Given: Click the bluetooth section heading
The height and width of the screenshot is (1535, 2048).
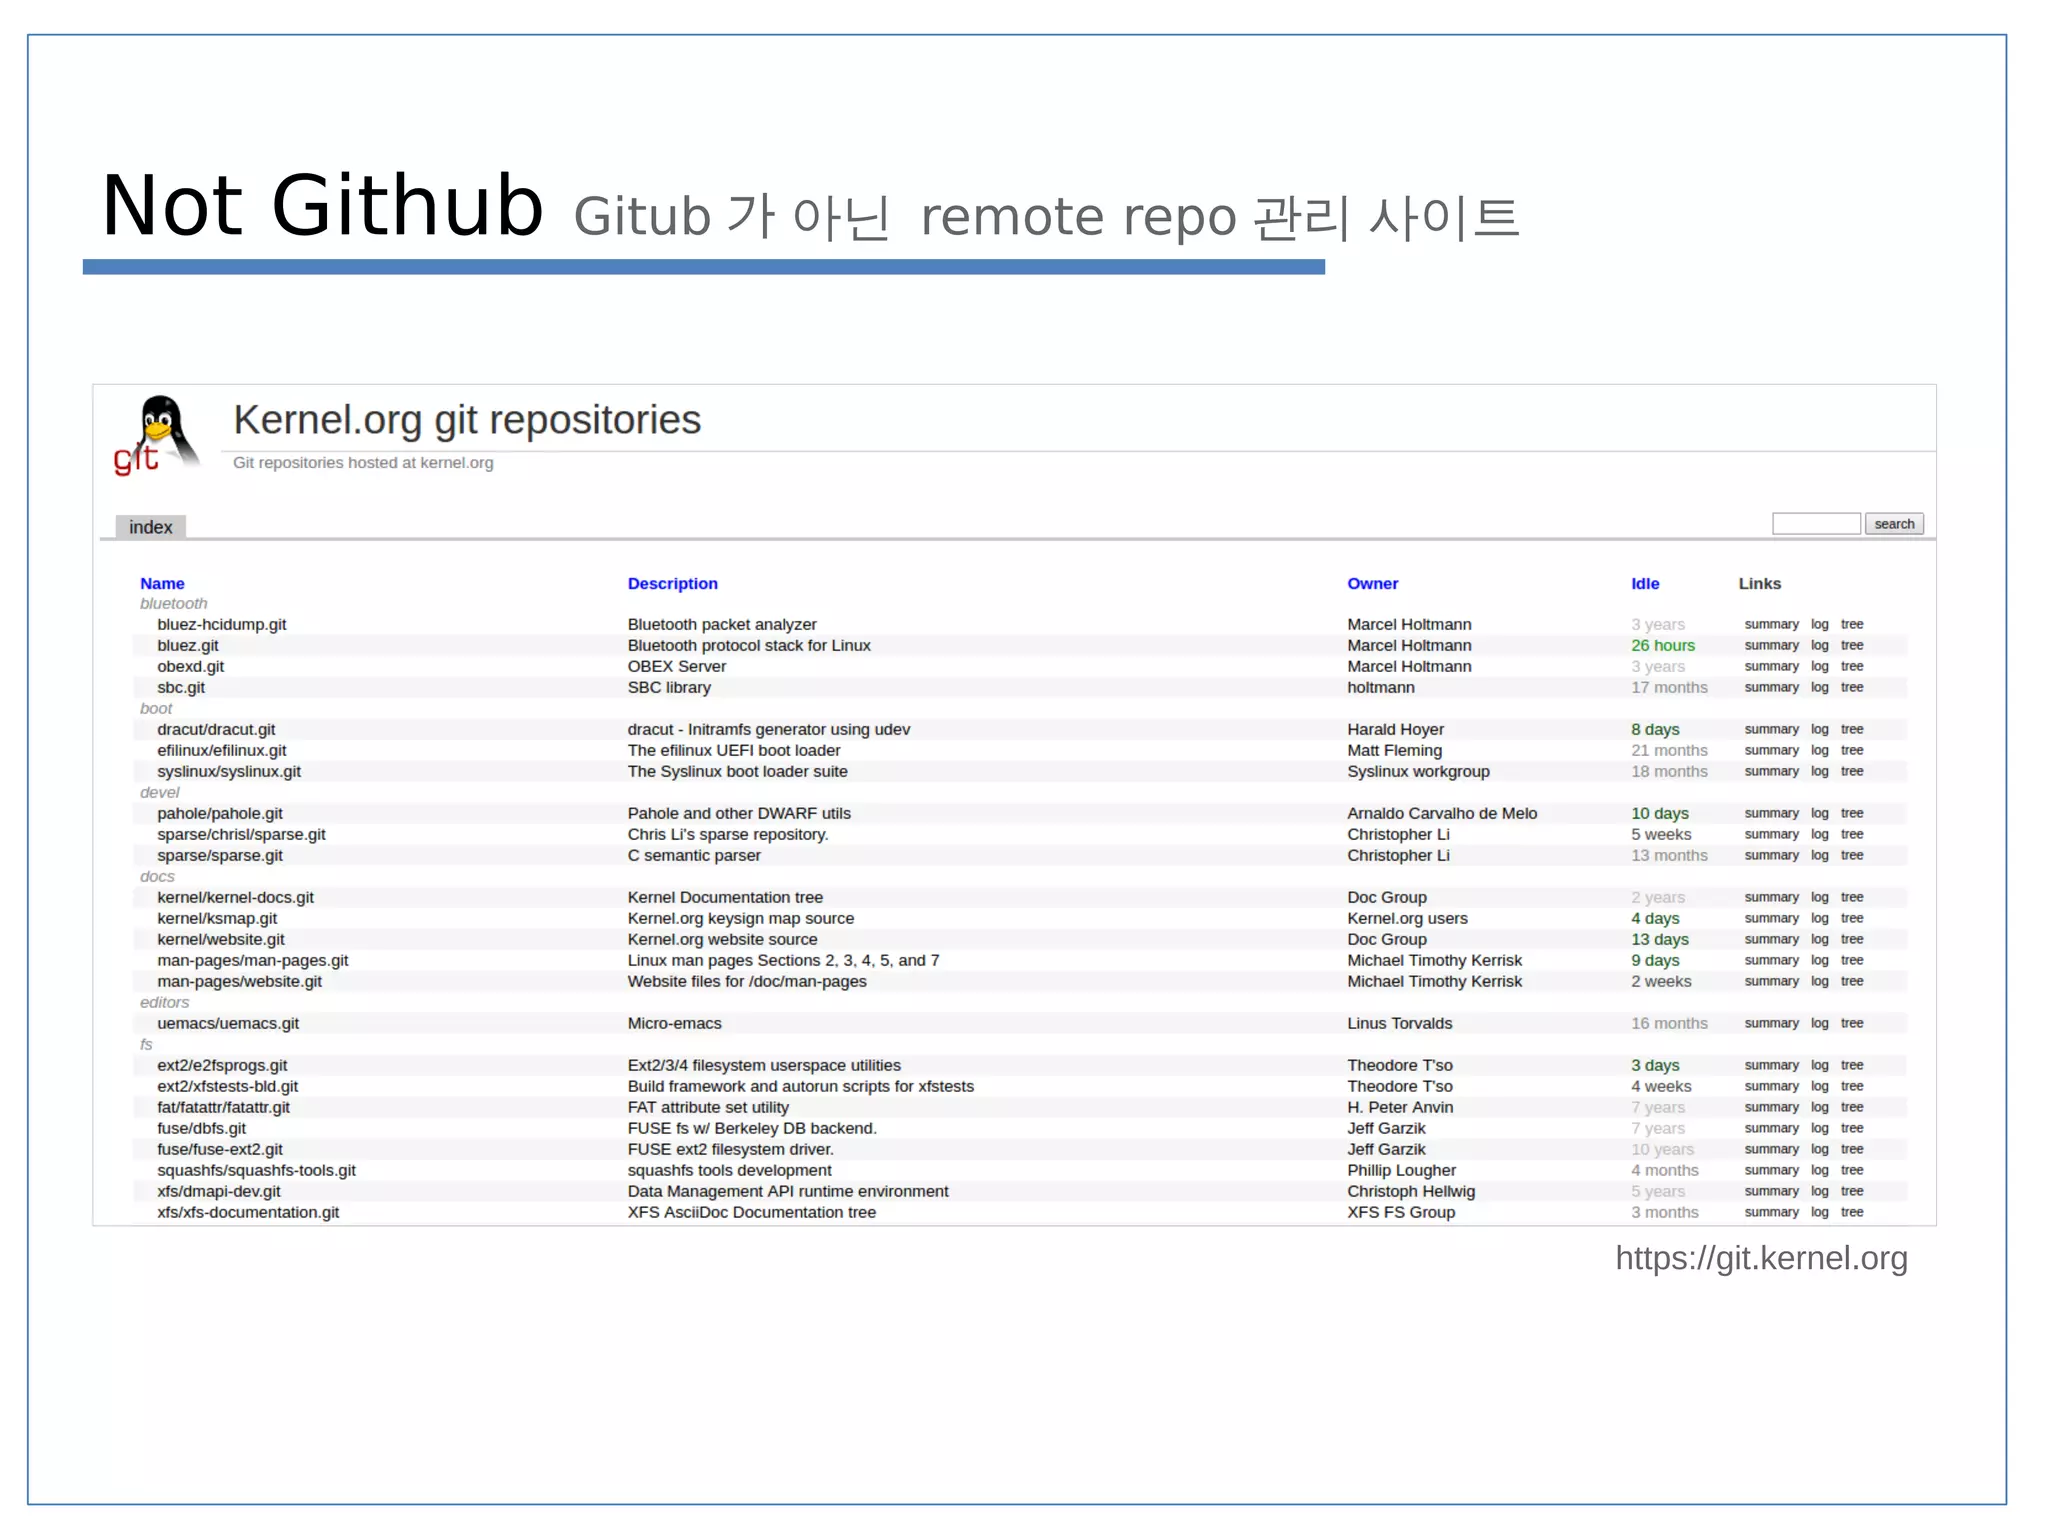Looking at the screenshot, I should click(174, 604).
